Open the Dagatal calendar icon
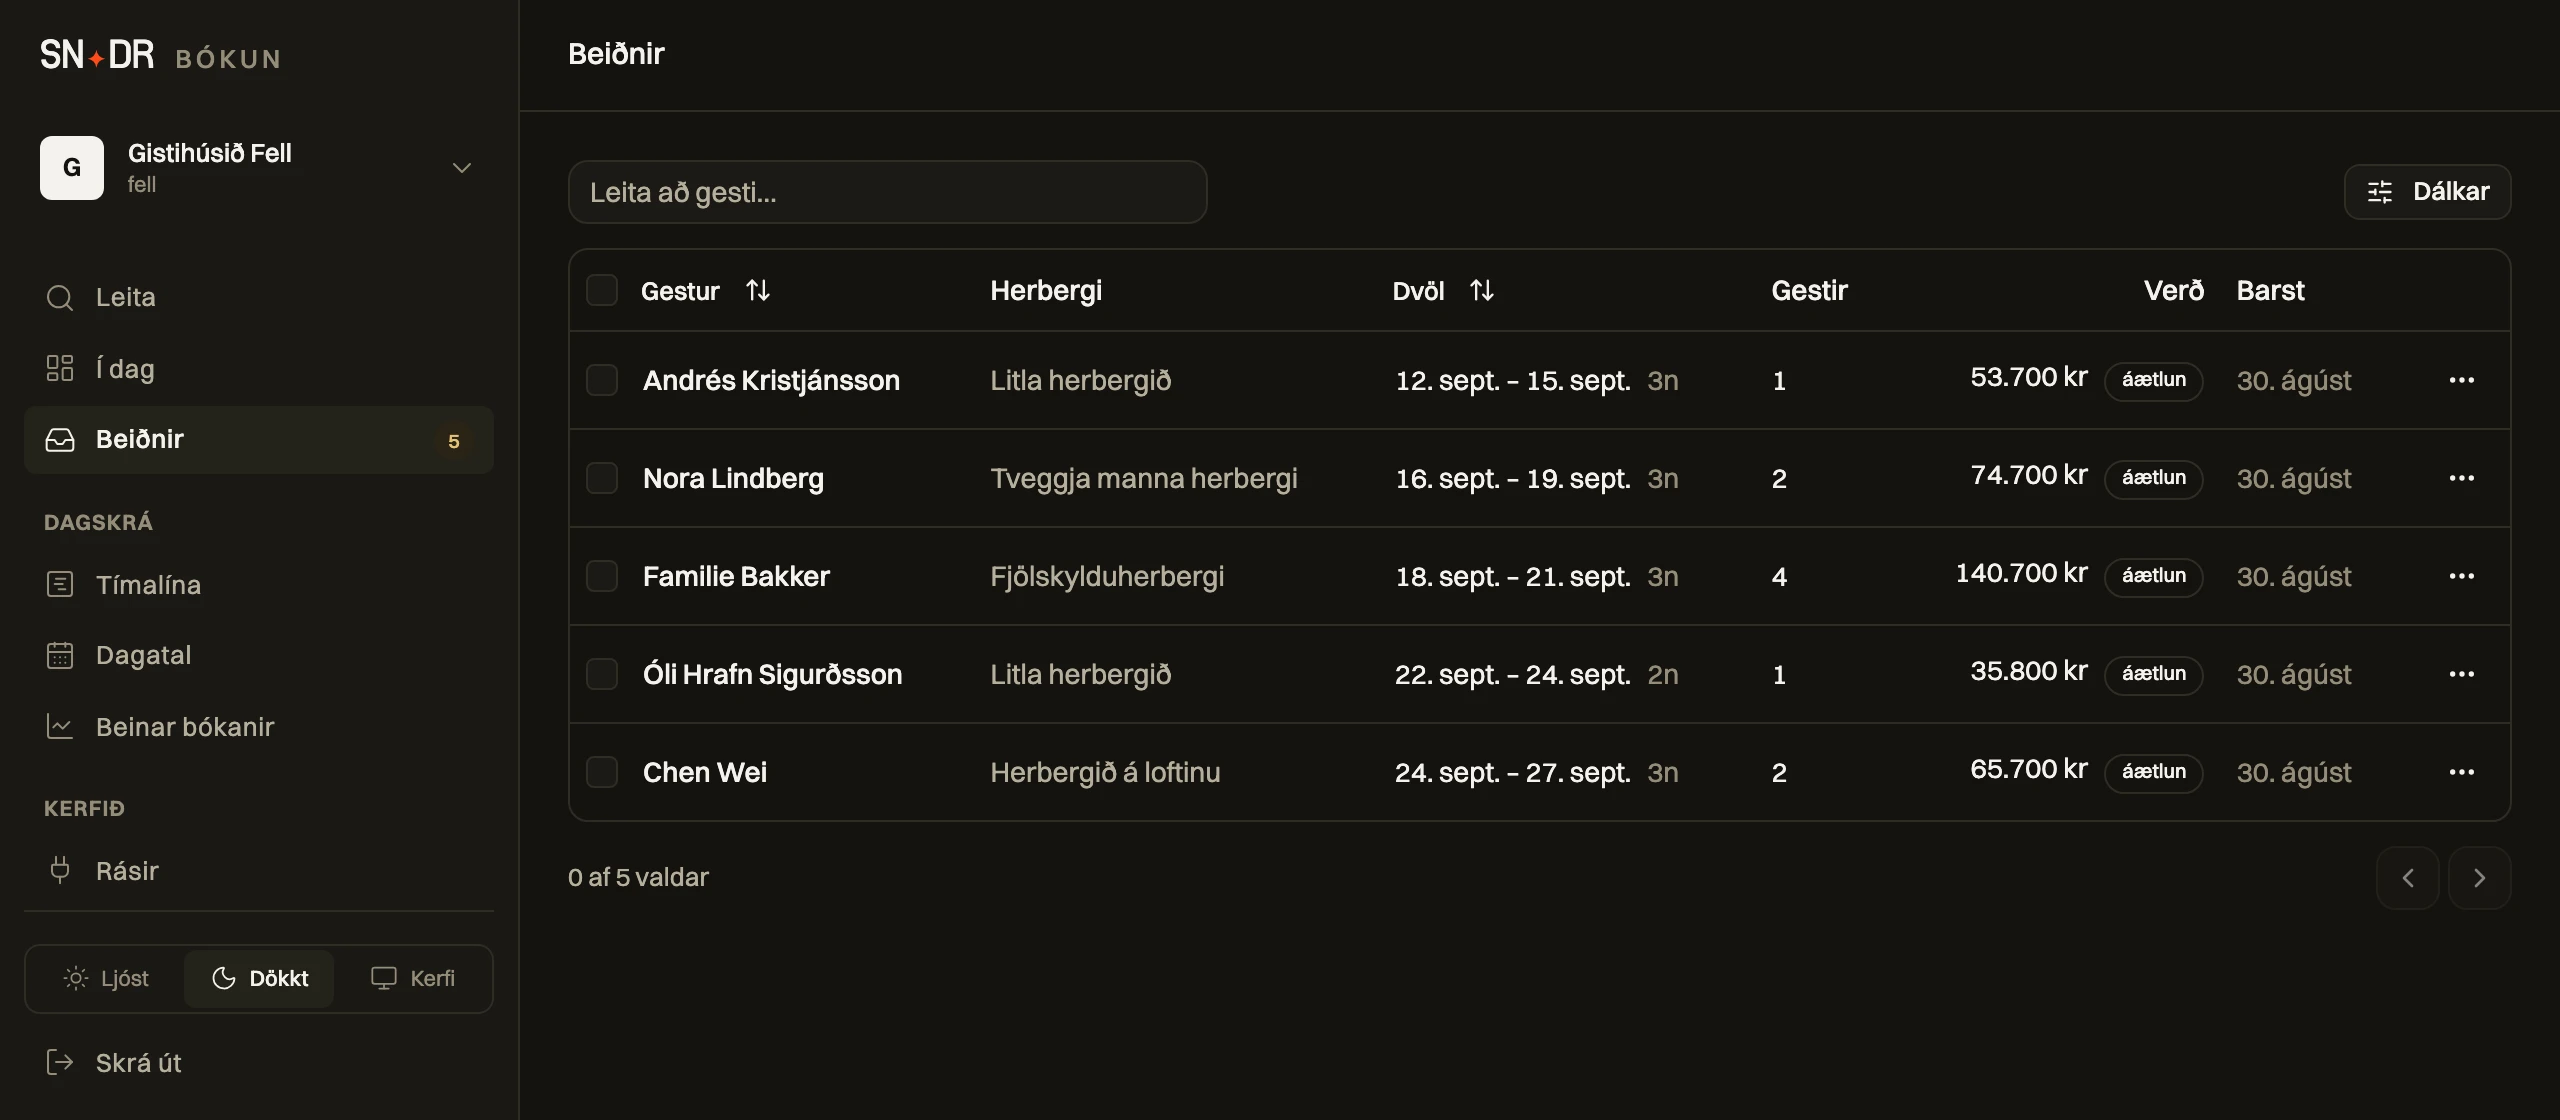 coord(60,655)
